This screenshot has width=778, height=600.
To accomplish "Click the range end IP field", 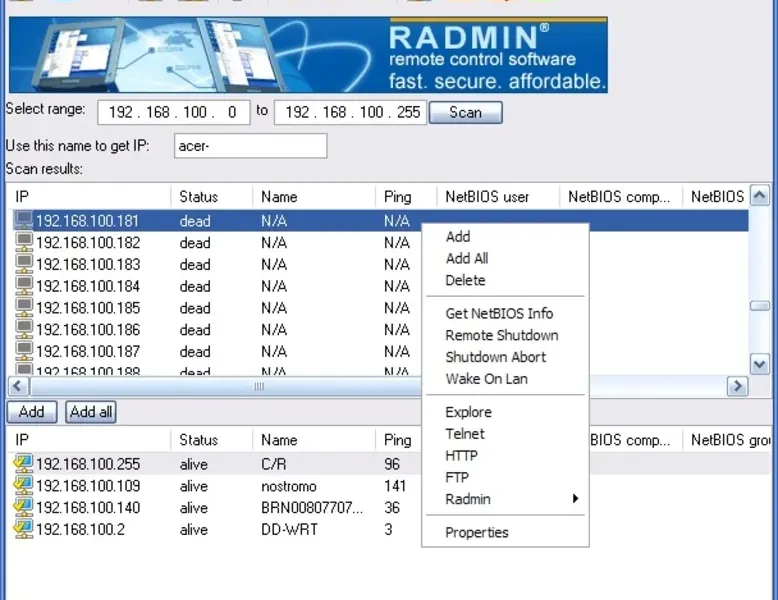I will [x=350, y=112].
